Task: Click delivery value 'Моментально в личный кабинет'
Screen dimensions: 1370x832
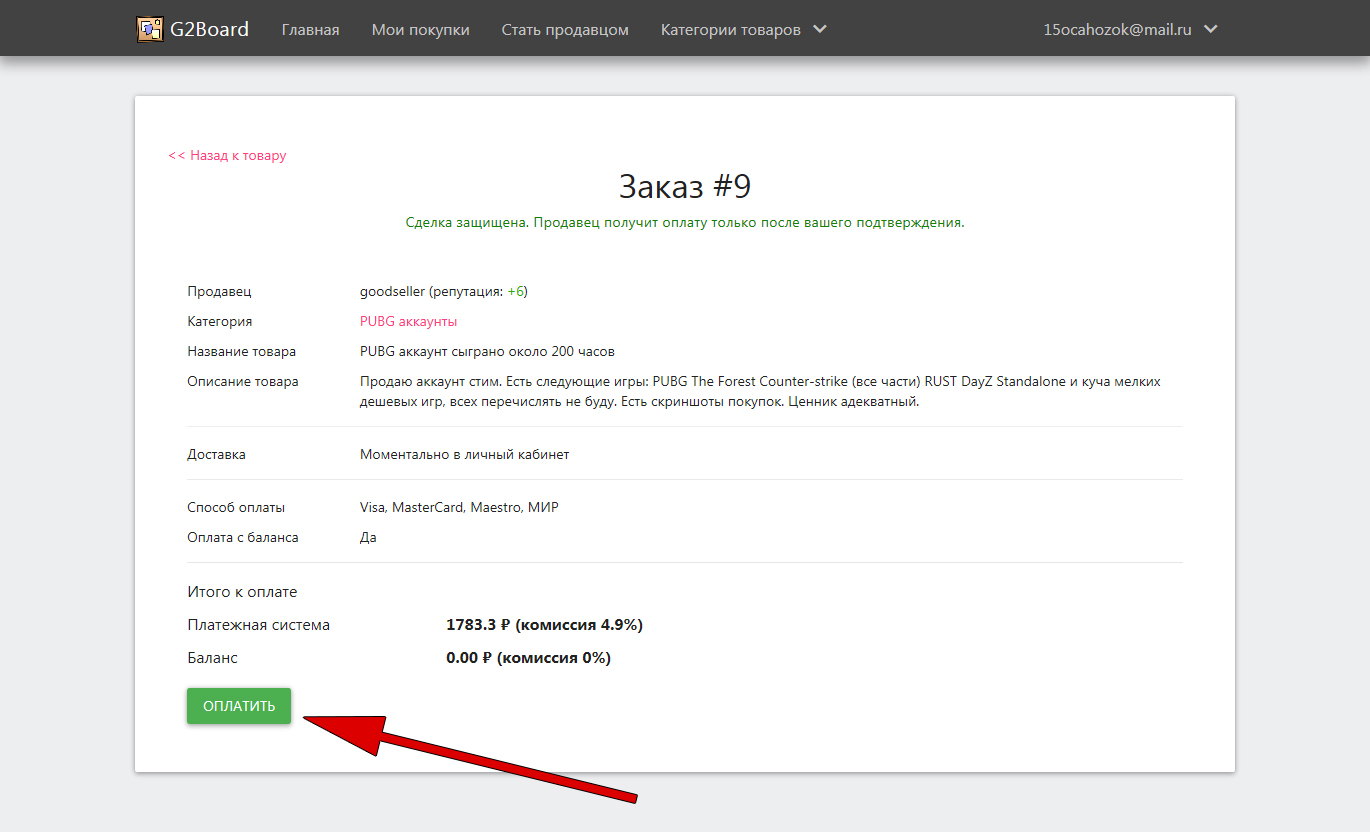Action: coord(464,454)
